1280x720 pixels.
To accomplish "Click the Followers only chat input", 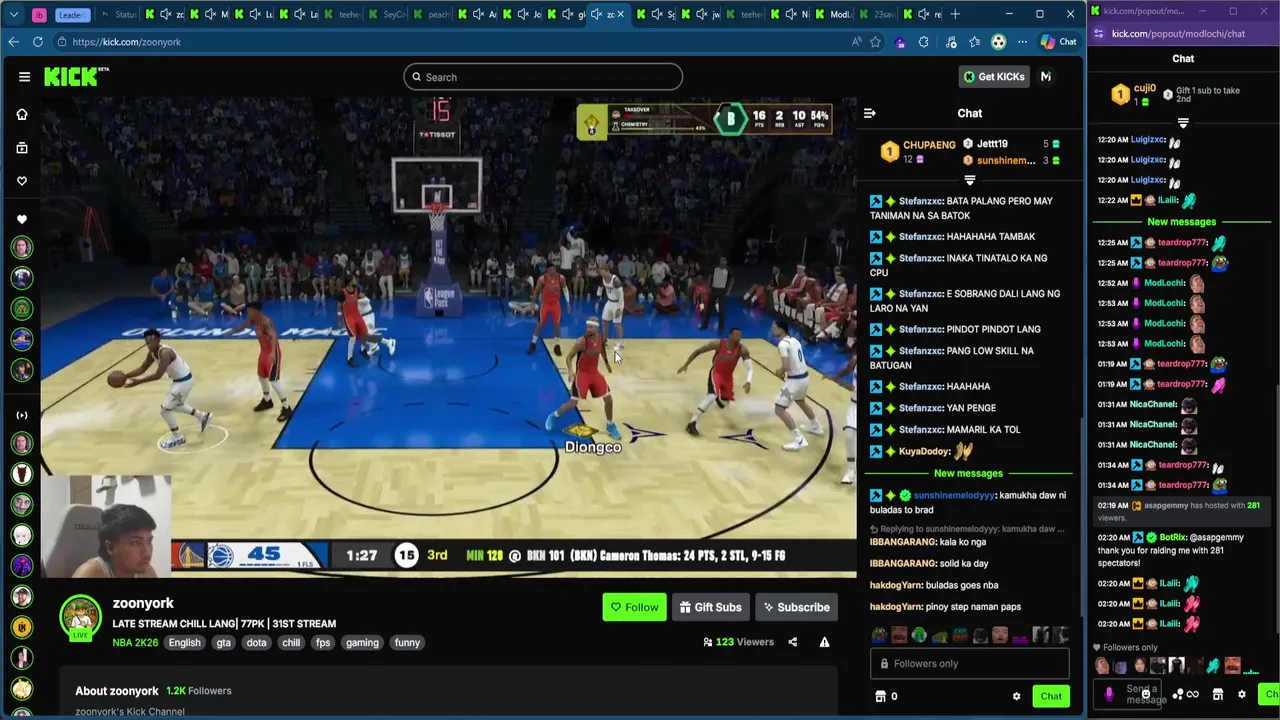I will coord(969,664).
